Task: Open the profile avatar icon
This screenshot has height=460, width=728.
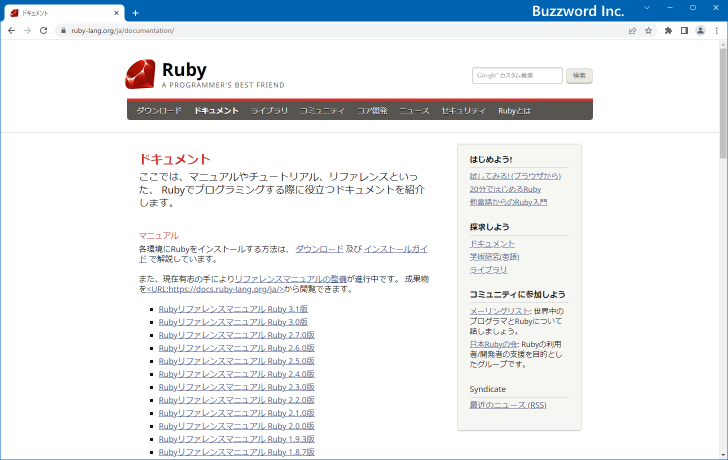Action: (x=700, y=31)
